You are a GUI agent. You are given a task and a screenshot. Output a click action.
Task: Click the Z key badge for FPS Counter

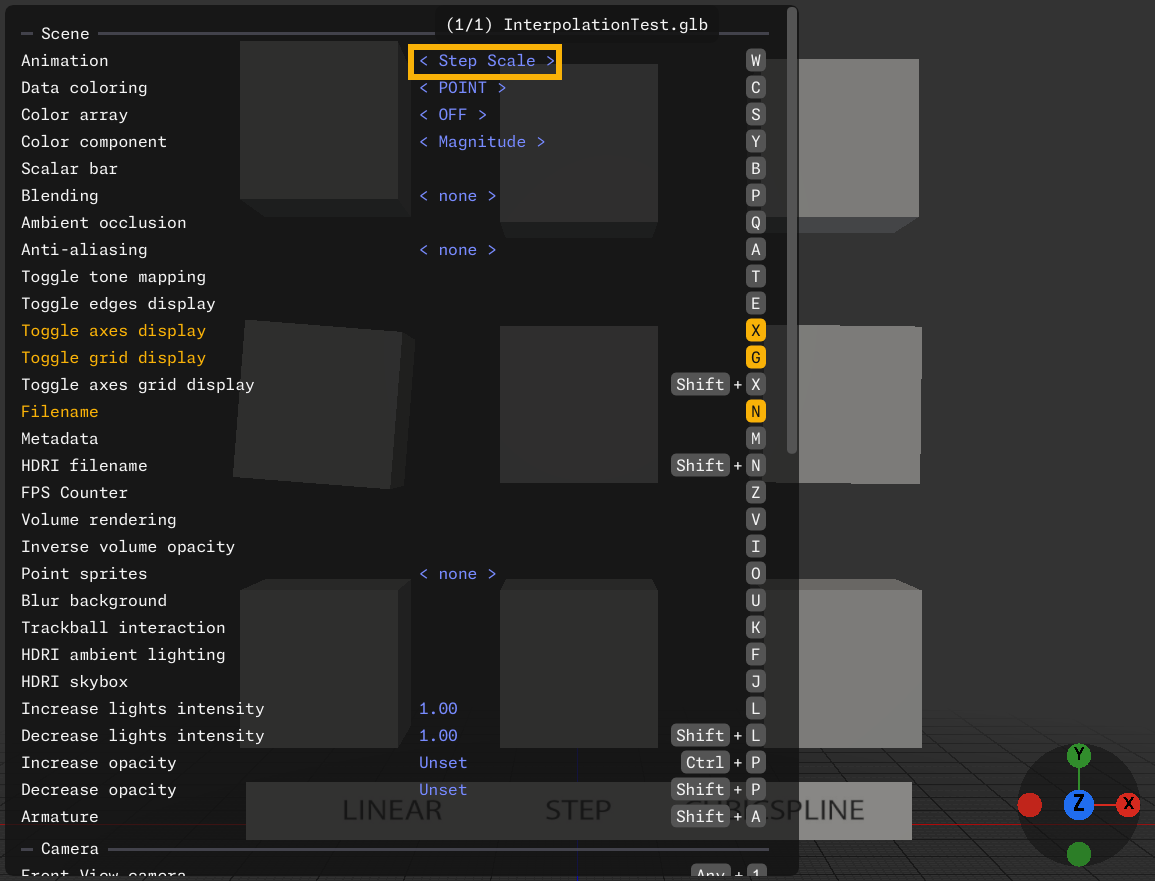(756, 493)
